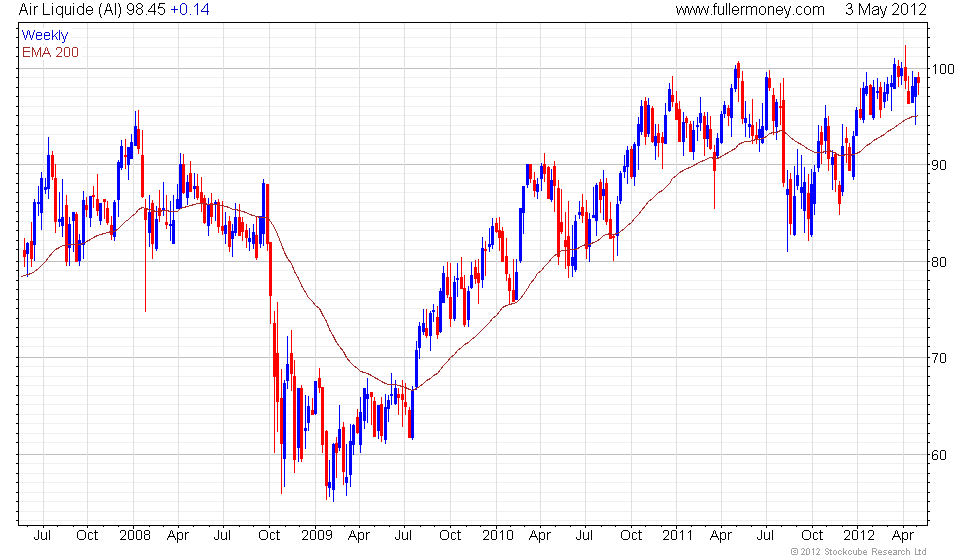Click the 80 price axis label
Image resolution: width=980 pixels, height=560 pixels.
click(939, 262)
